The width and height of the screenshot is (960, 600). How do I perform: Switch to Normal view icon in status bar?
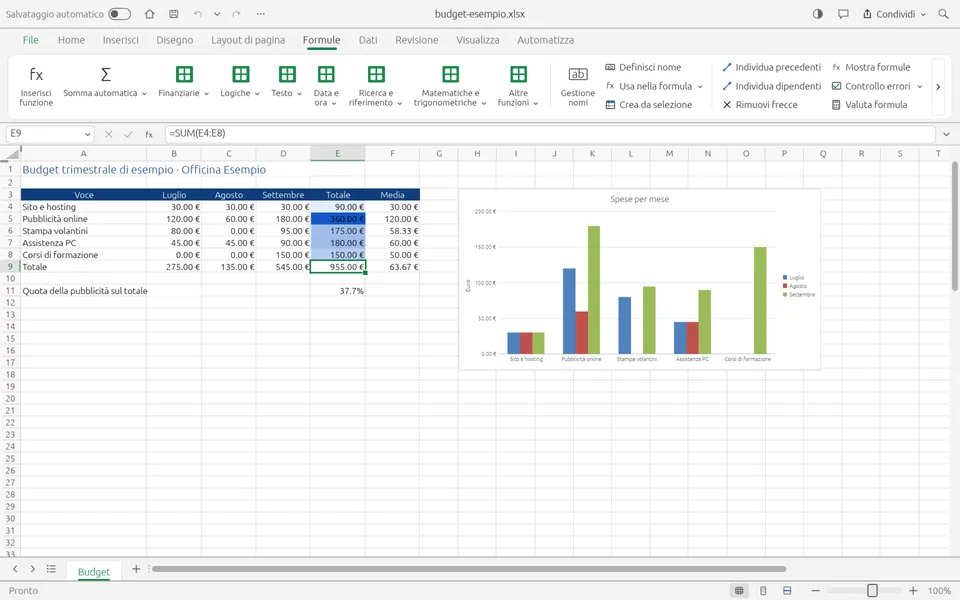tap(739, 591)
